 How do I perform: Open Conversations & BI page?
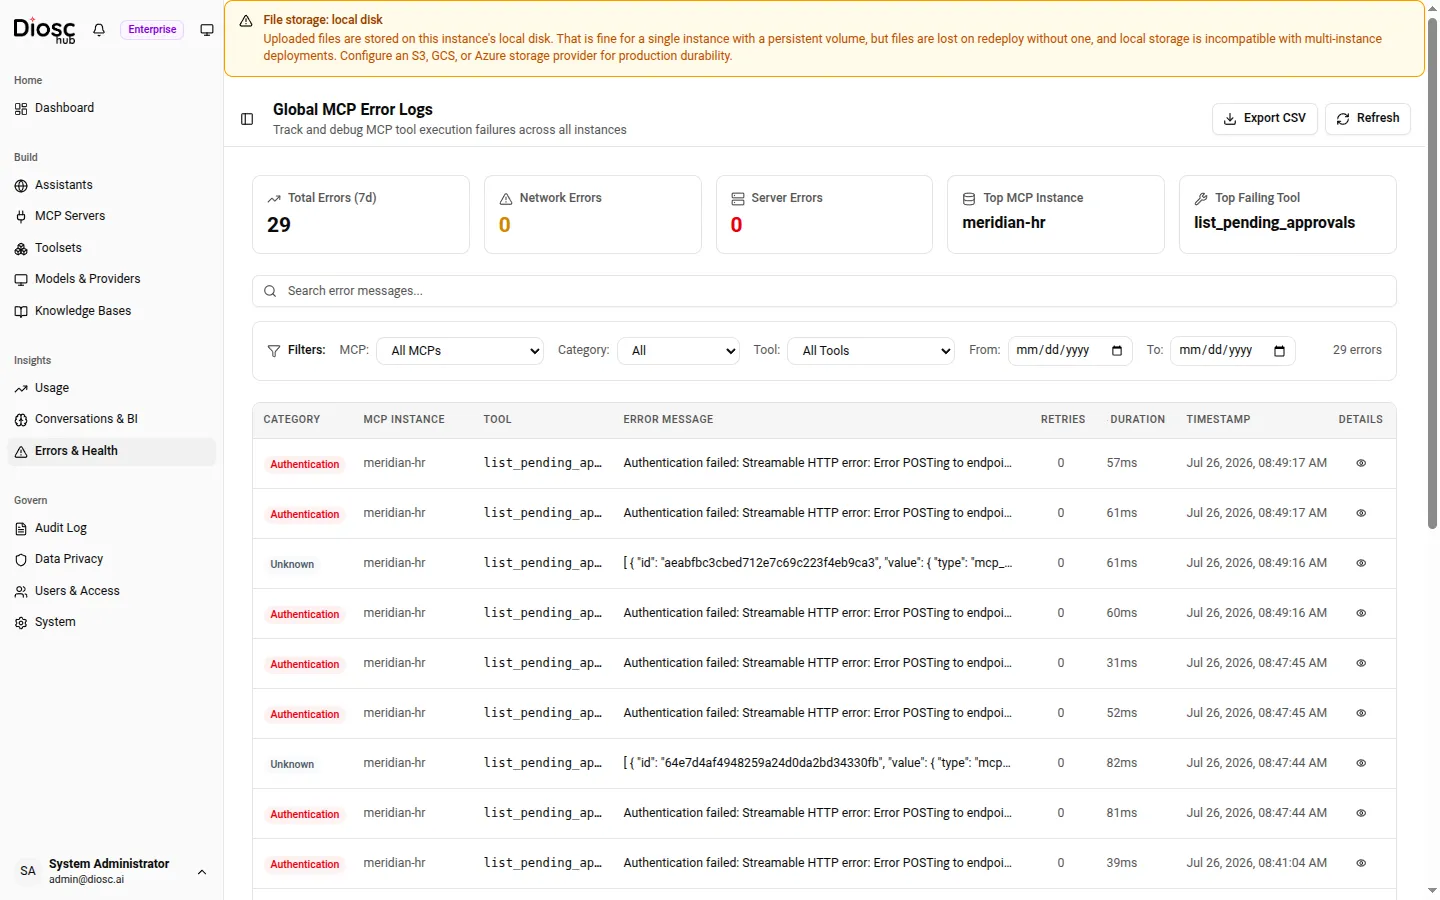111,419
